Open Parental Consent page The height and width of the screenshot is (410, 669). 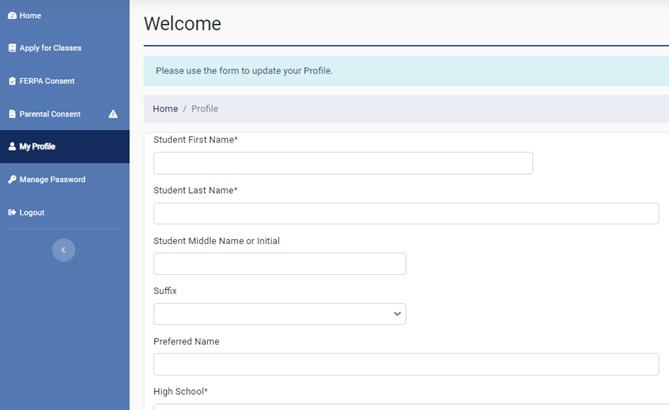pyautogui.click(x=64, y=114)
